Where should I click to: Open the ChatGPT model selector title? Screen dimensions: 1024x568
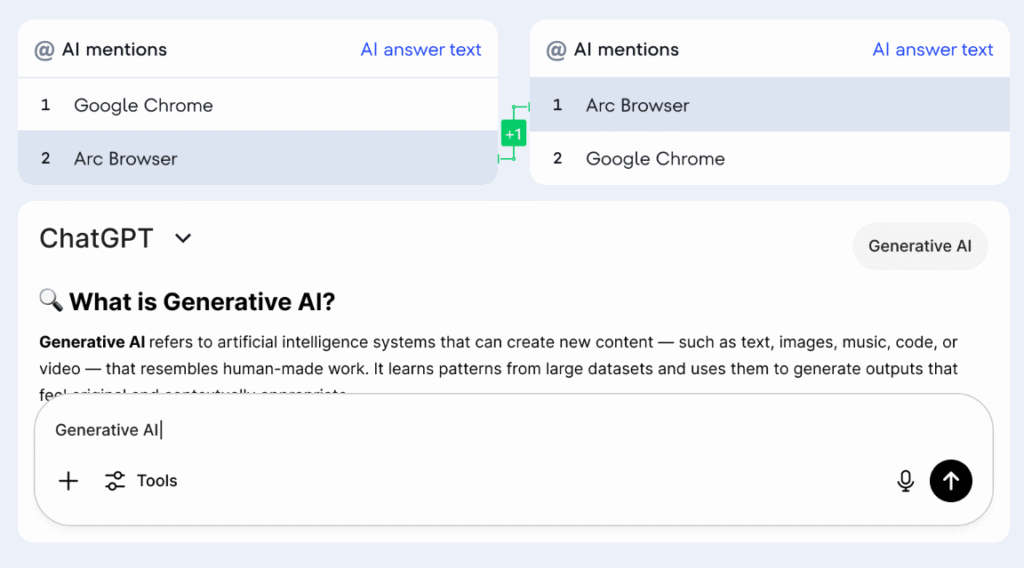[x=96, y=238]
